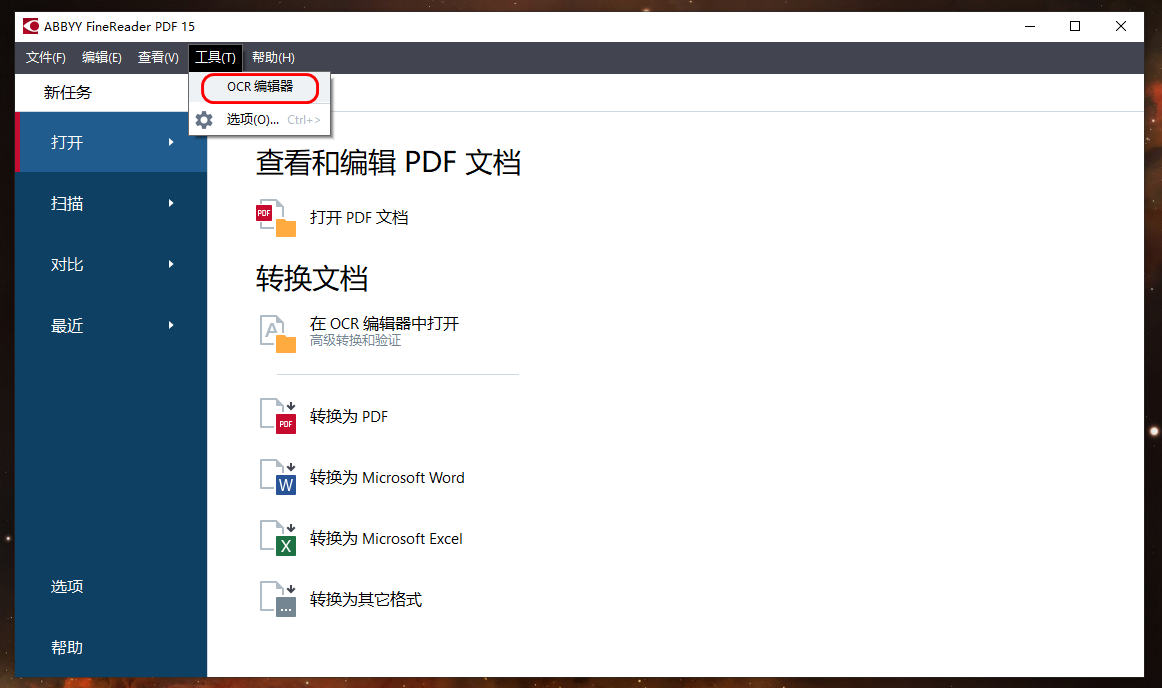Click the 高级转换和验证 subtitle text
This screenshot has height=688, width=1162.
tap(355, 340)
